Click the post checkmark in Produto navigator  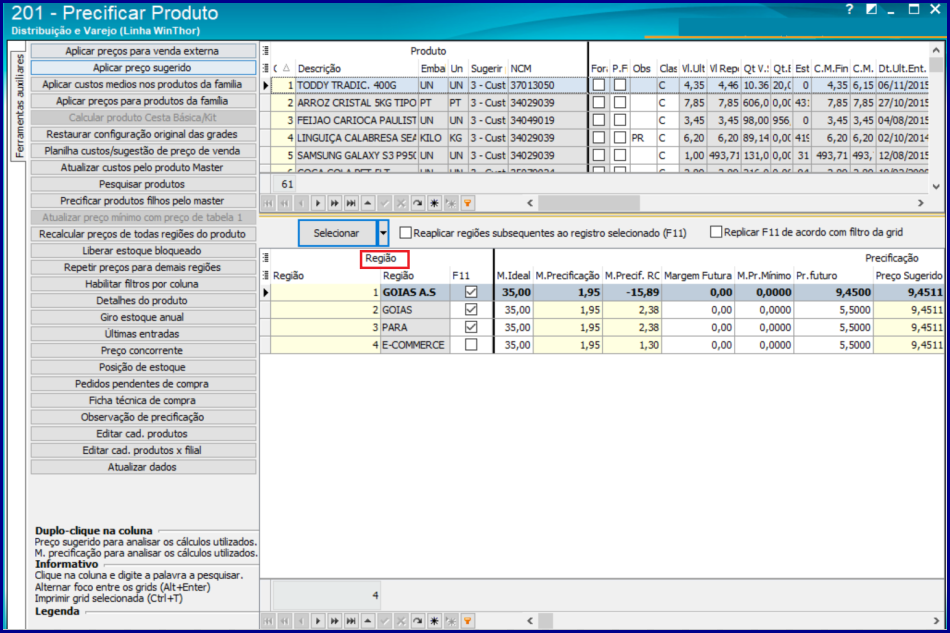coord(384,203)
